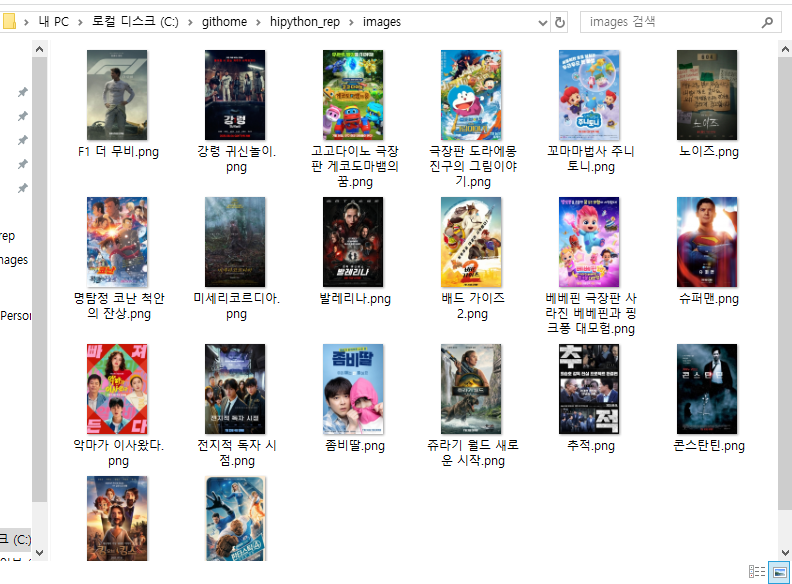Select the 킹 오브 킹스 poster thumbnail
The height and width of the screenshot is (584, 792).
coord(117,518)
